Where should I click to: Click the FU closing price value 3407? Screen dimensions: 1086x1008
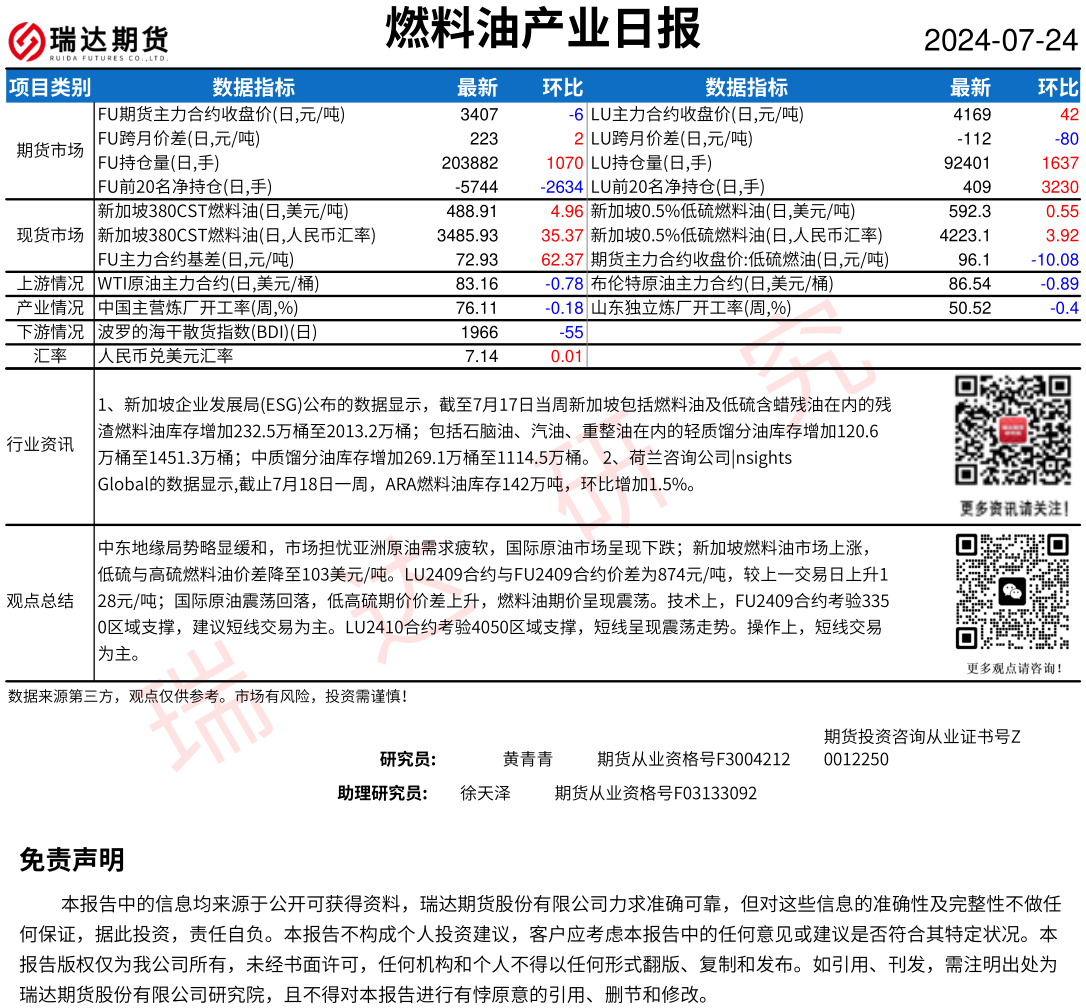click(x=479, y=115)
